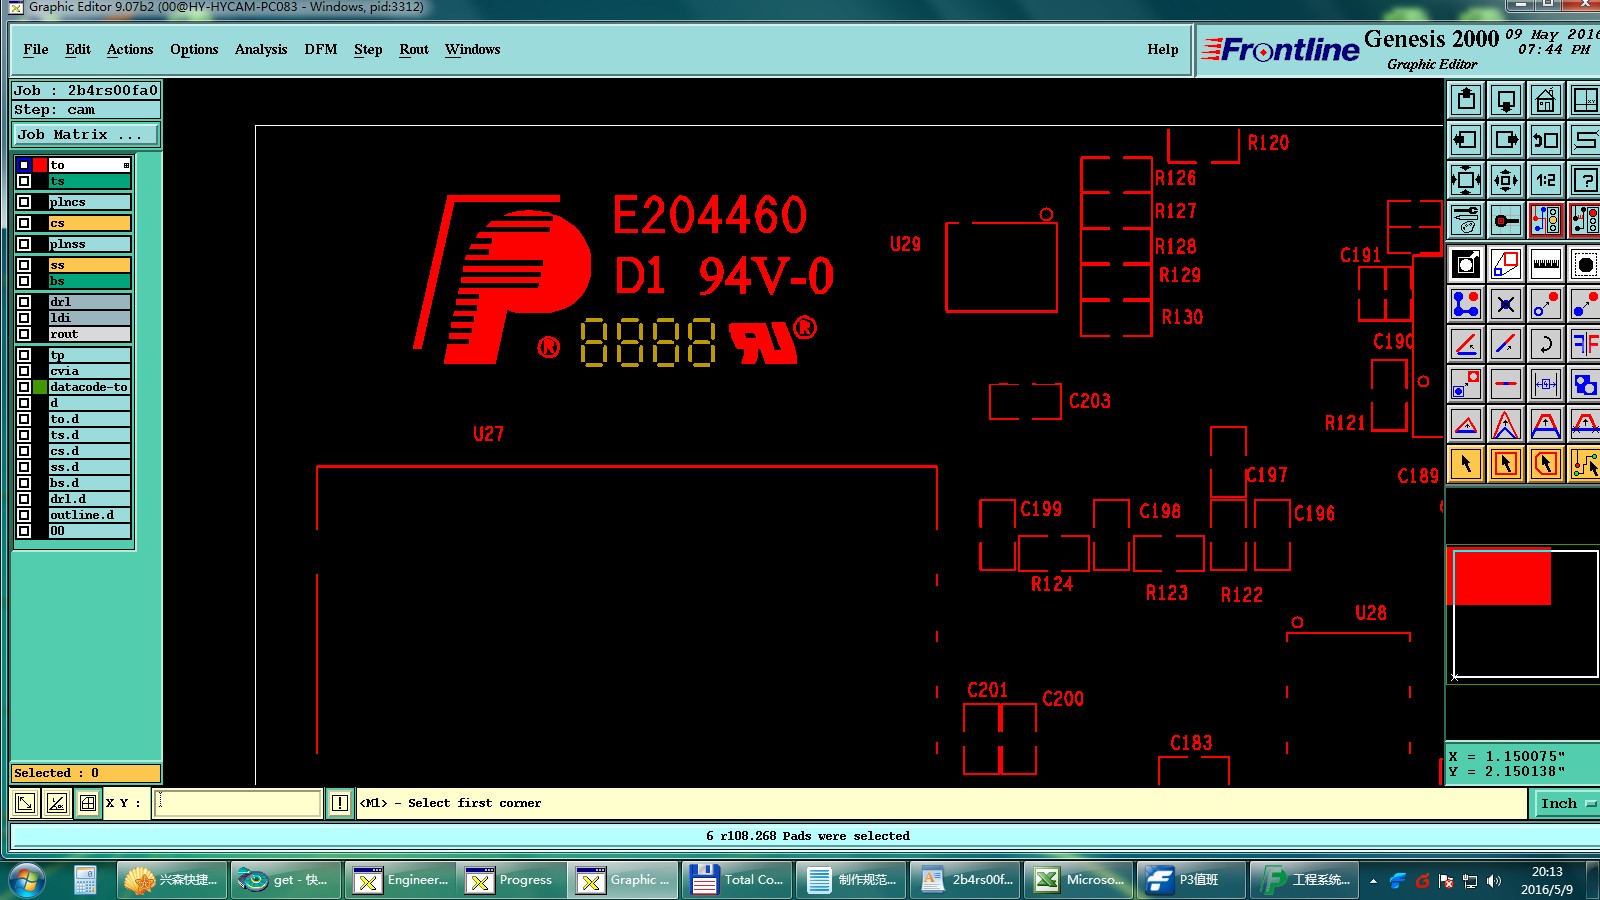Open the Actions menu
The image size is (1600, 900).
(x=130, y=49)
